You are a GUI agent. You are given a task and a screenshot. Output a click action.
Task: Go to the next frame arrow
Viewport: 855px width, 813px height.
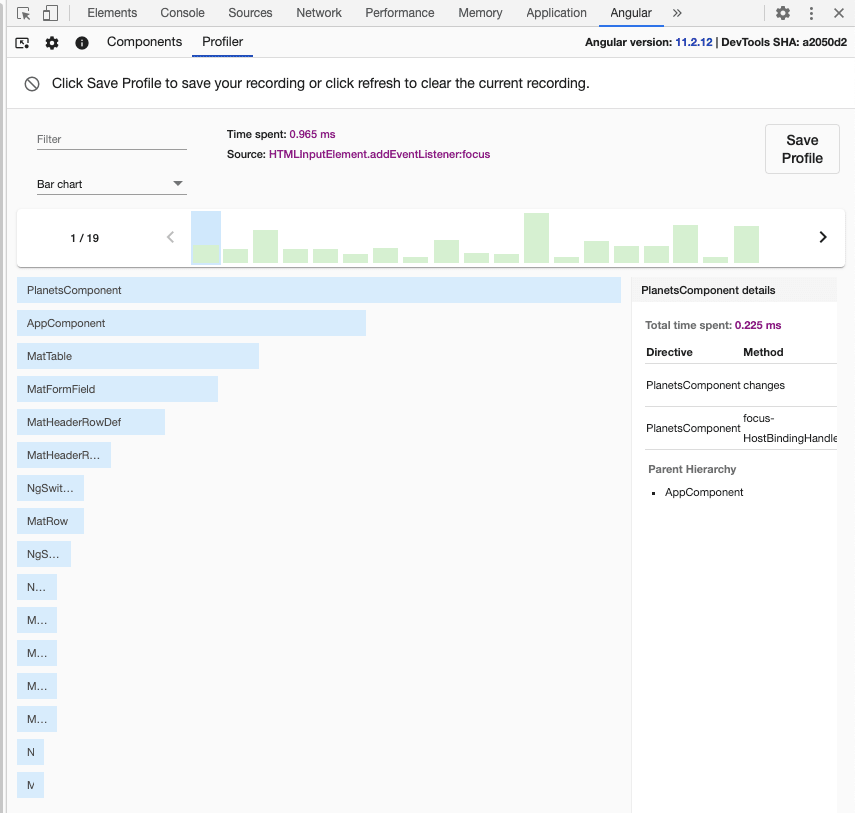[823, 237]
